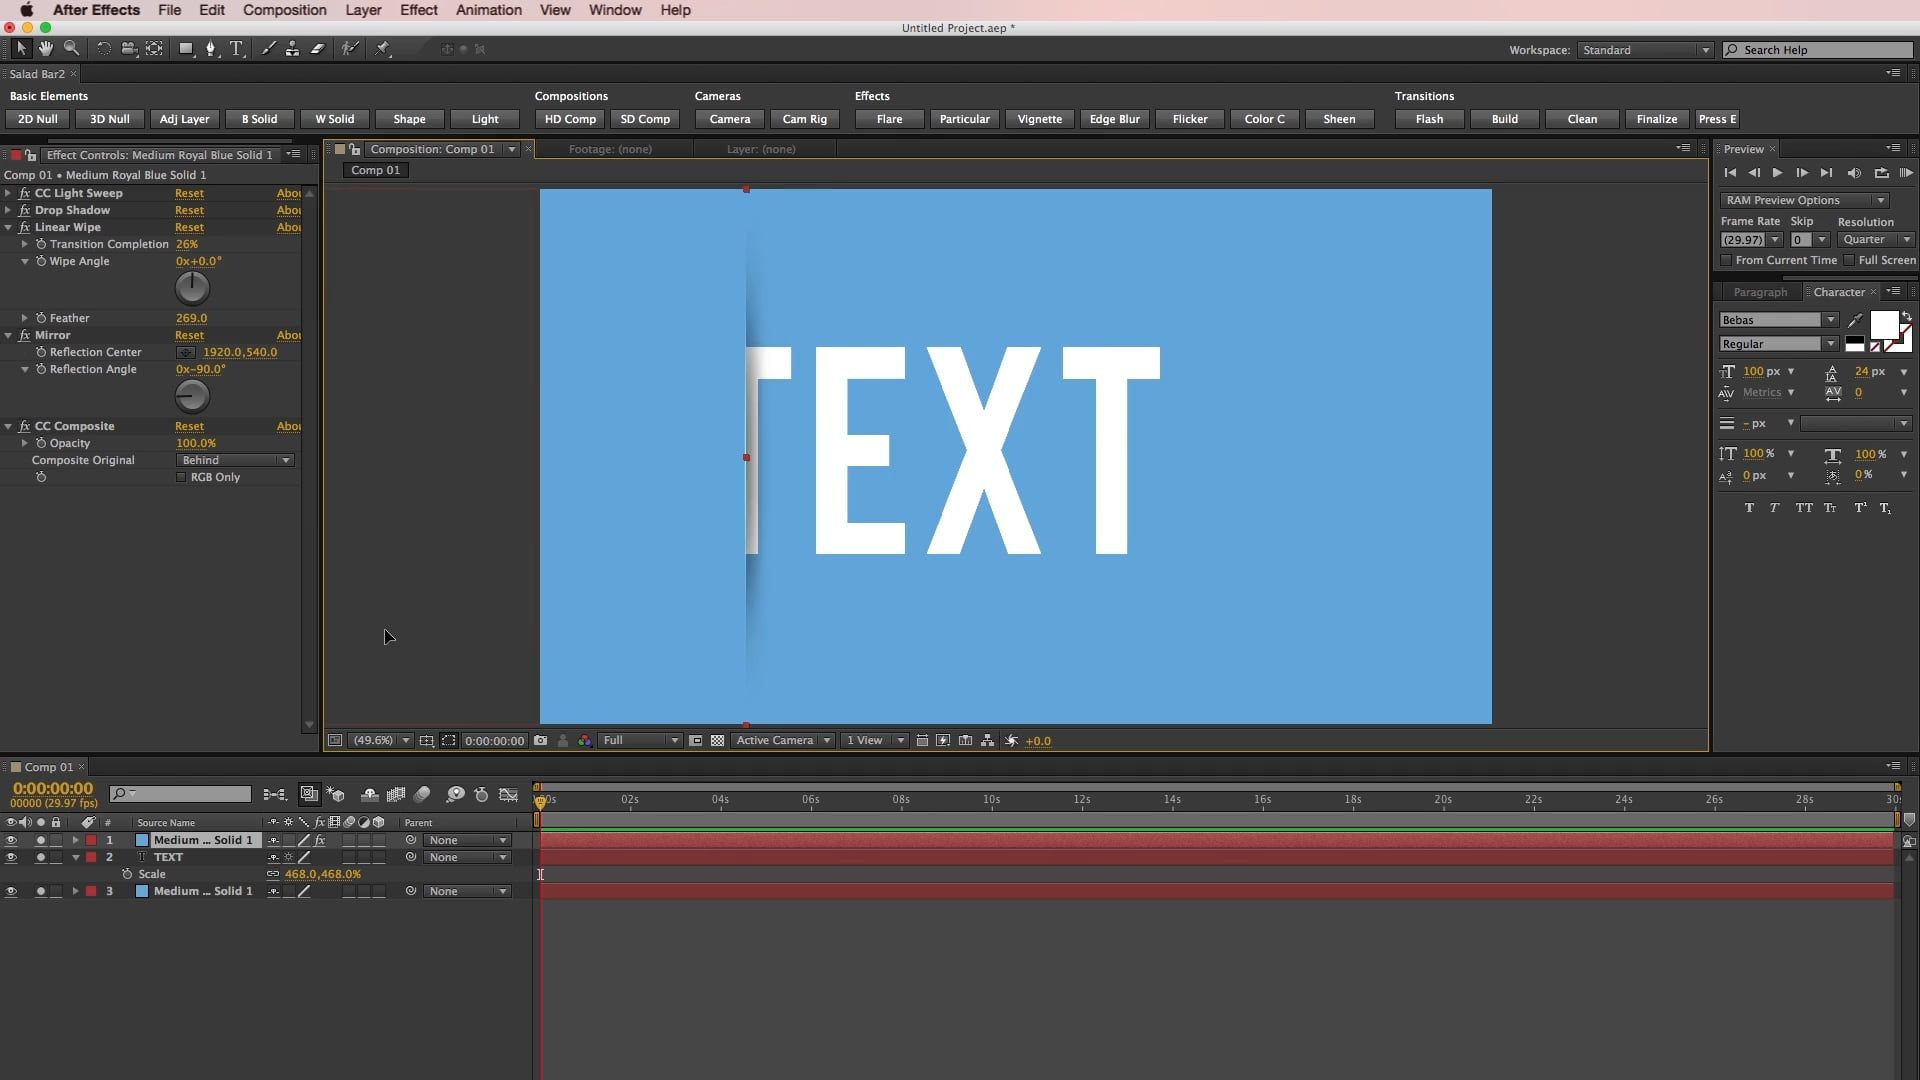The width and height of the screenshot is (1920, 1080).
Task: Click the Wipe Angle dial
Action: pyautogui.click(x=192, y=289)
